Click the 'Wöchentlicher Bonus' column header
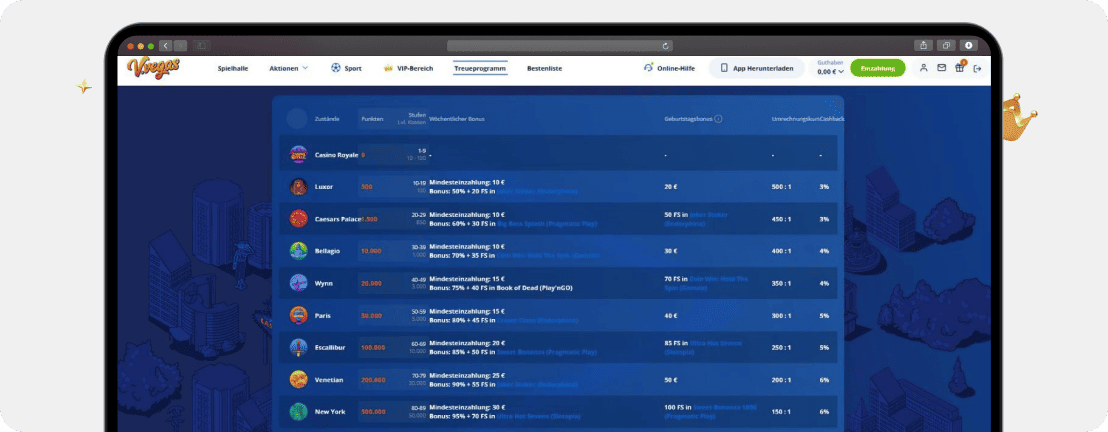Screen dimensions: 1108x432 coord(456,119)
